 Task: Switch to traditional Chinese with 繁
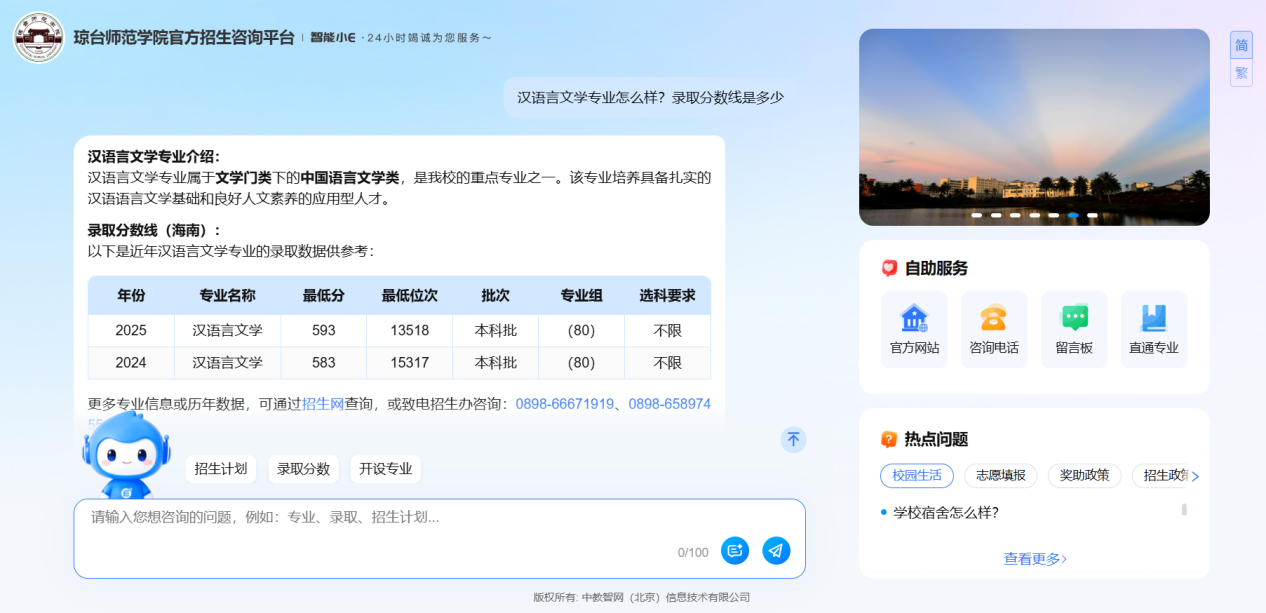(x=1241, y=73)
